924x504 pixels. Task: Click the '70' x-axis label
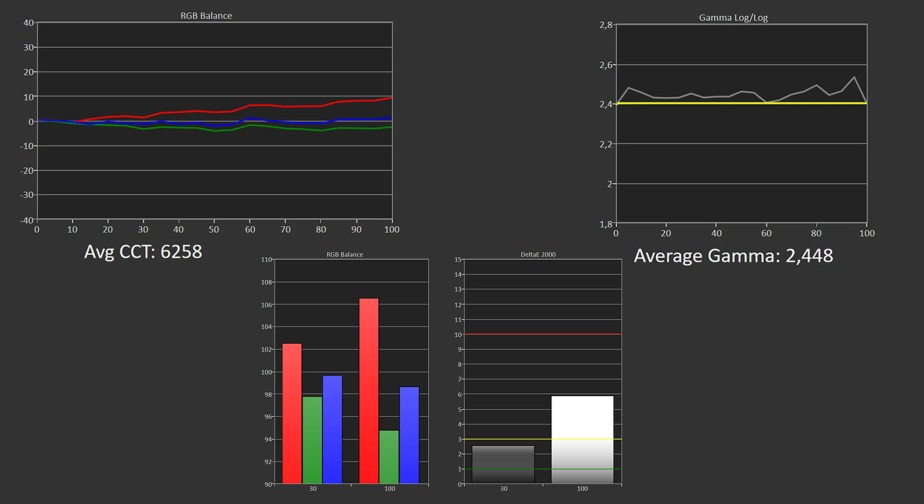click(285, 229)
